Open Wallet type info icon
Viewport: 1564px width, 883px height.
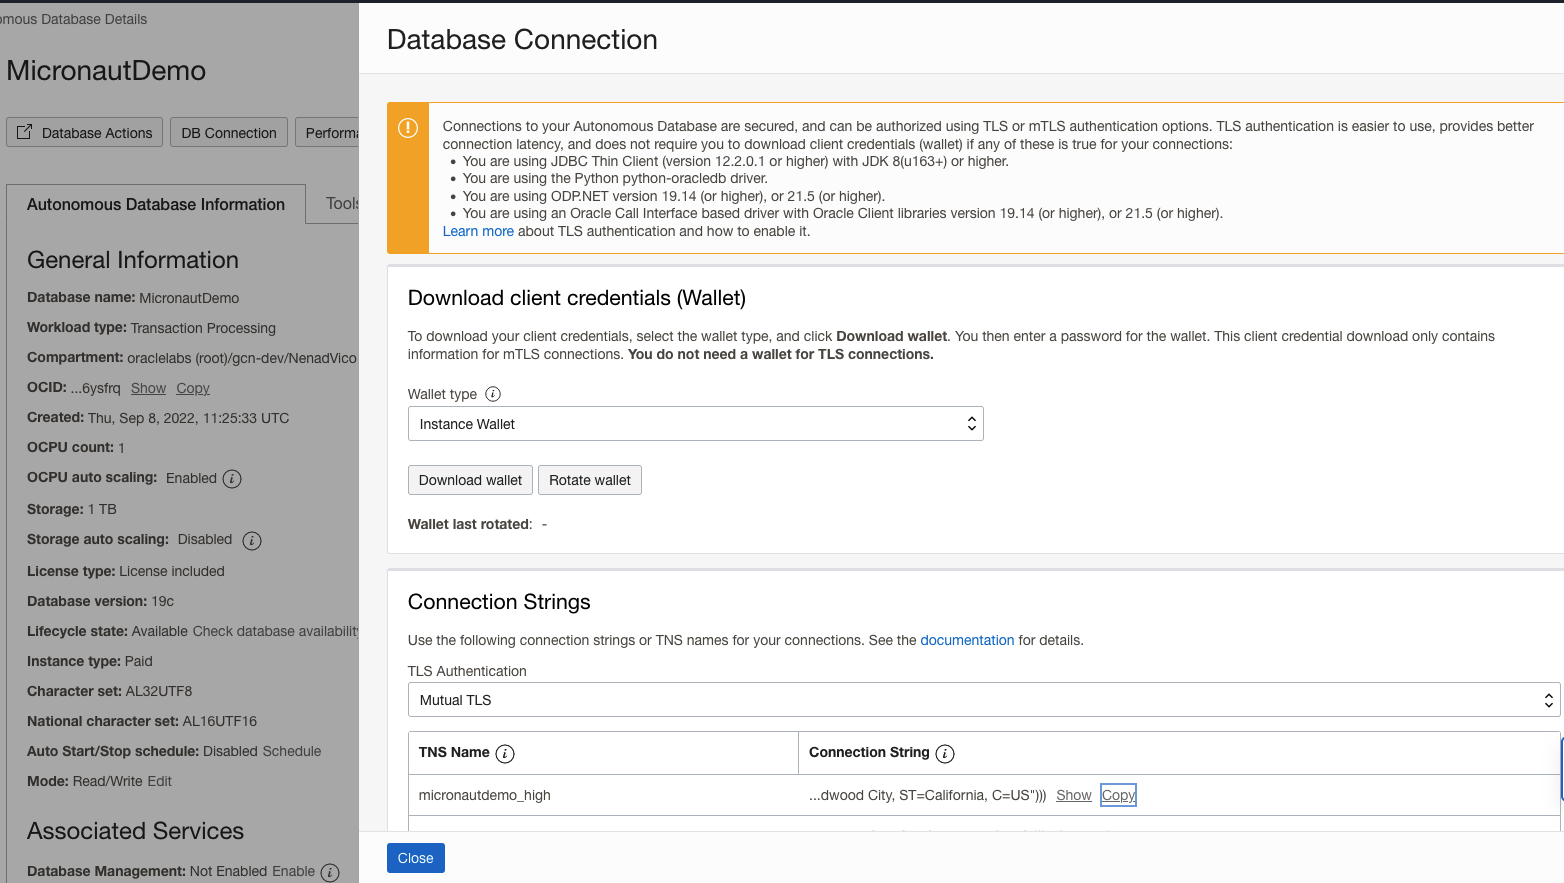[x=493, y=394]
